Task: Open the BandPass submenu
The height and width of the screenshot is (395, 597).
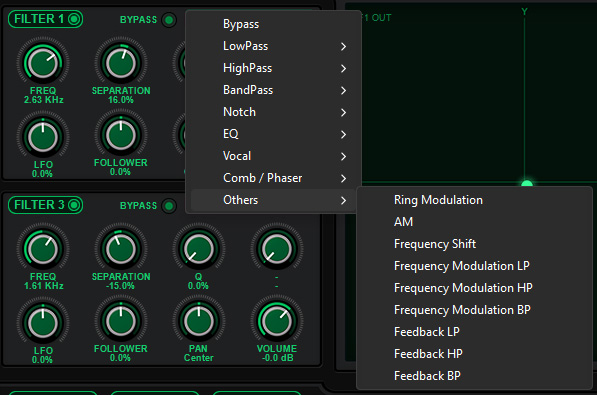Action: [273, 90]
